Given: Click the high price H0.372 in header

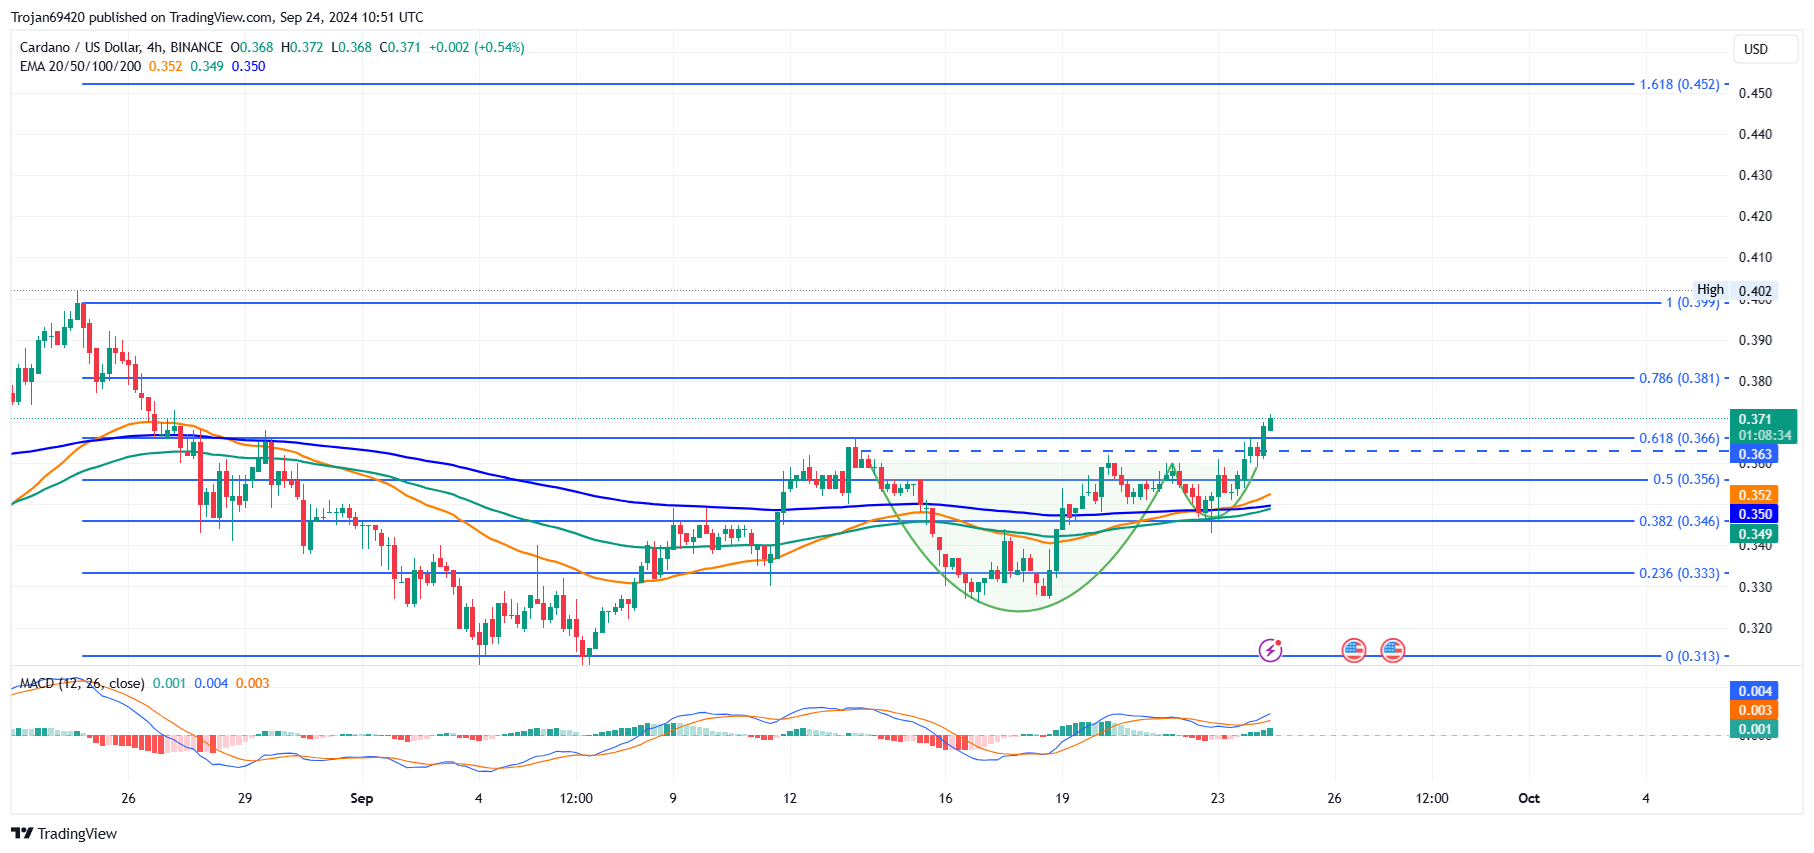Looking at the screenshot, I should click(302, 47).
